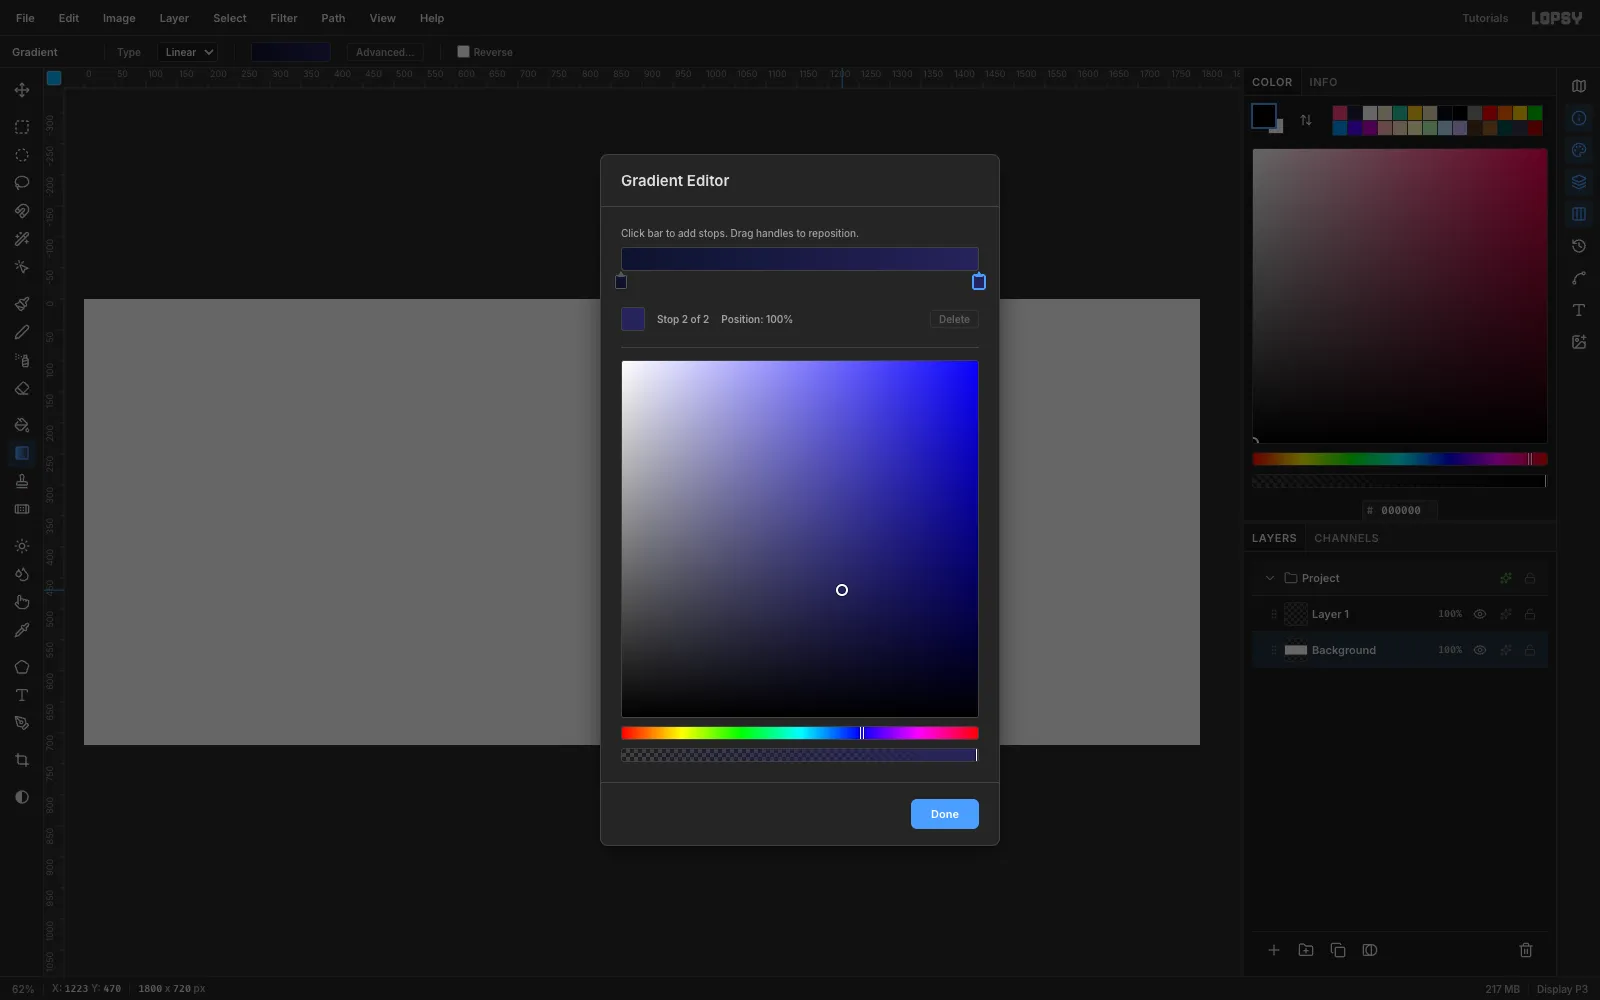Click alpha slider in Gradient Editor
Viewport: 1600px width, 1000px height.
point(800,755)
